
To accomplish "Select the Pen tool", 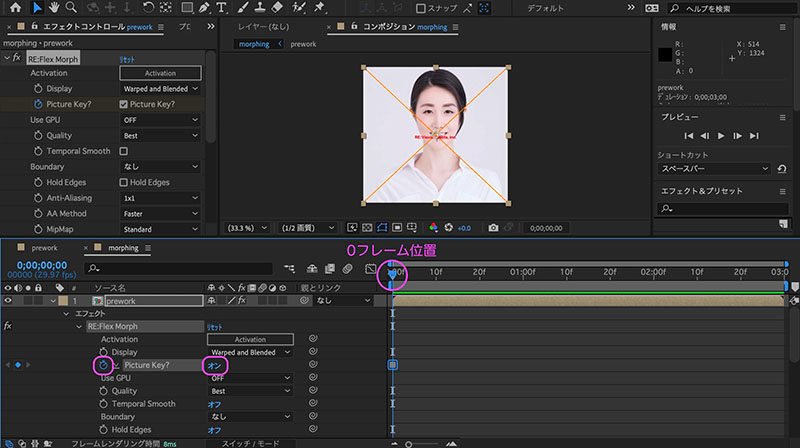I will point(204,7).
